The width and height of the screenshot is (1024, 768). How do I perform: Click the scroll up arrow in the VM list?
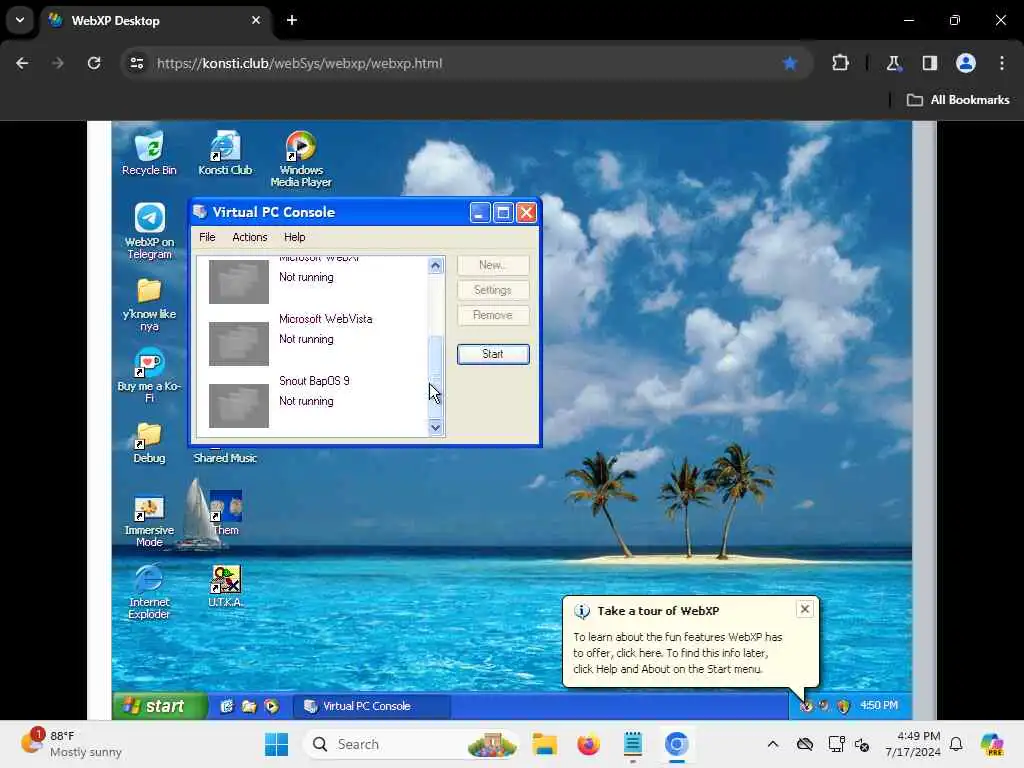(436, 265)
